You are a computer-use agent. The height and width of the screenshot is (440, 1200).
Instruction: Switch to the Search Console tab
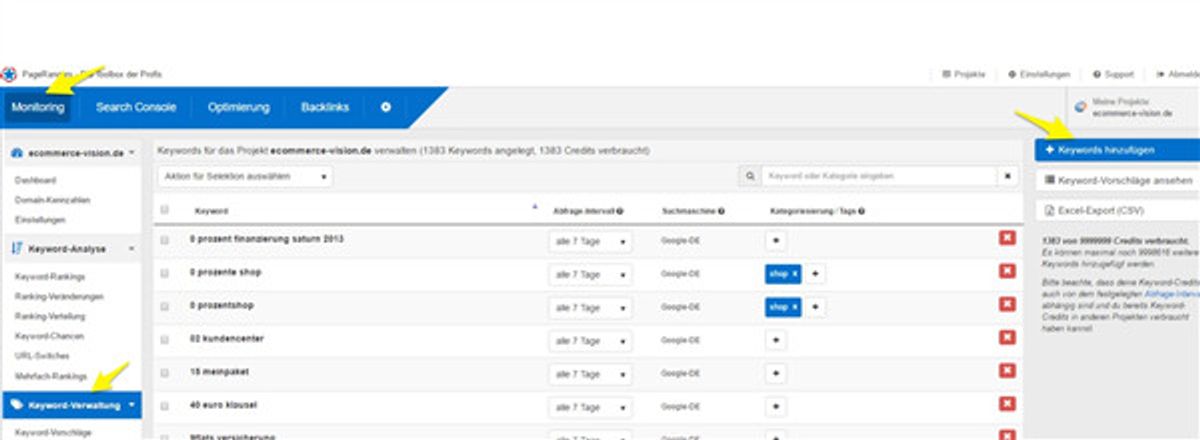(136, 107)
